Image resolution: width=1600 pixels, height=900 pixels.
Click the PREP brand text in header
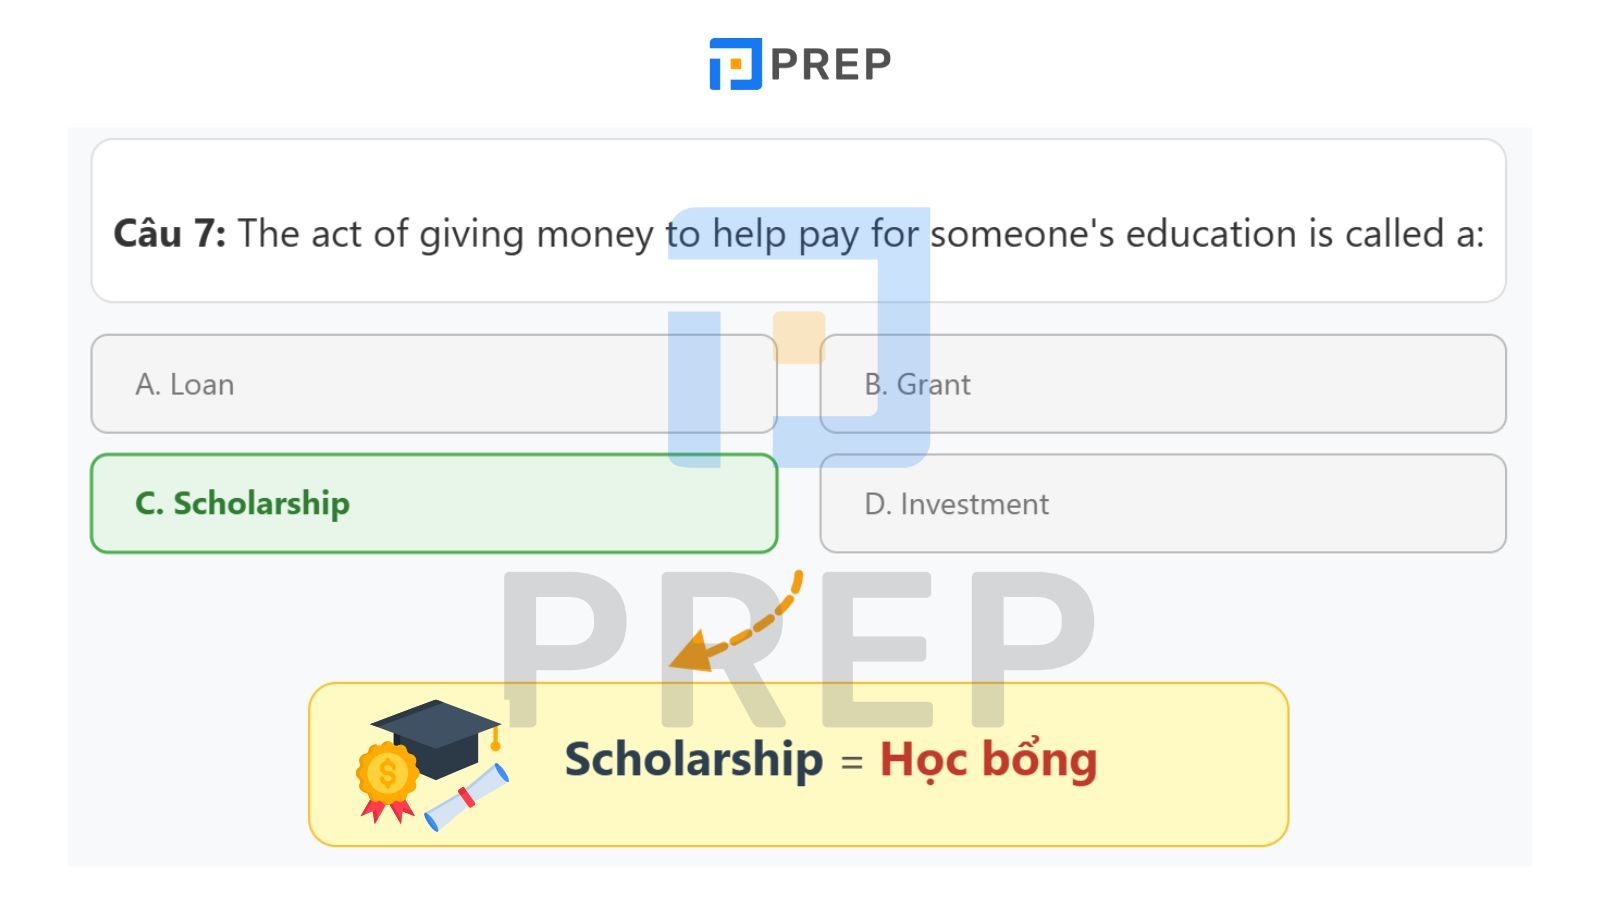point(830,65)
